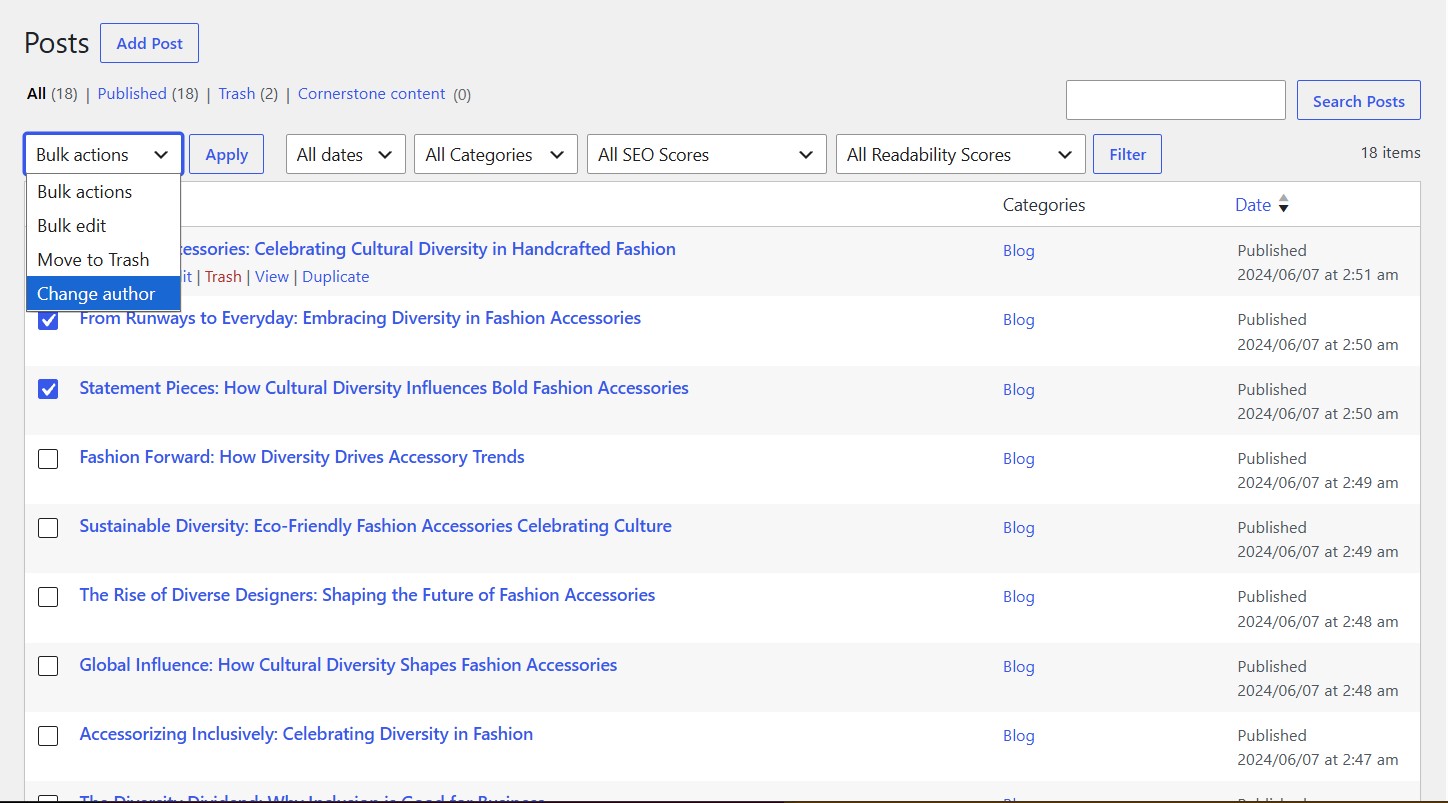Click the sort arrows beside the Date header

(x=1283, y=205)
